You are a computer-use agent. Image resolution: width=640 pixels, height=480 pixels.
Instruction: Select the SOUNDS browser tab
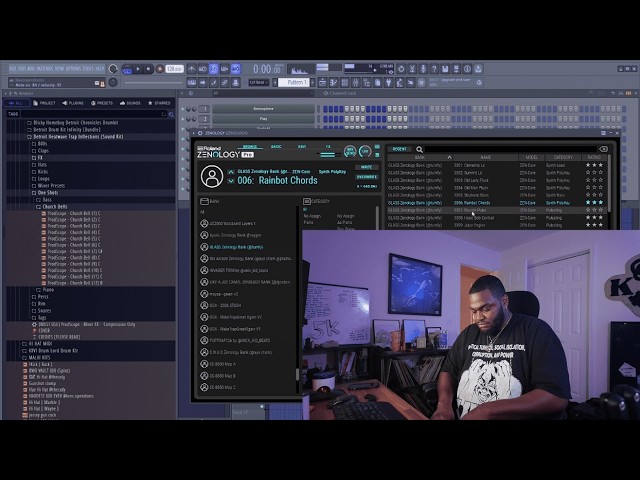click(130, 103)
